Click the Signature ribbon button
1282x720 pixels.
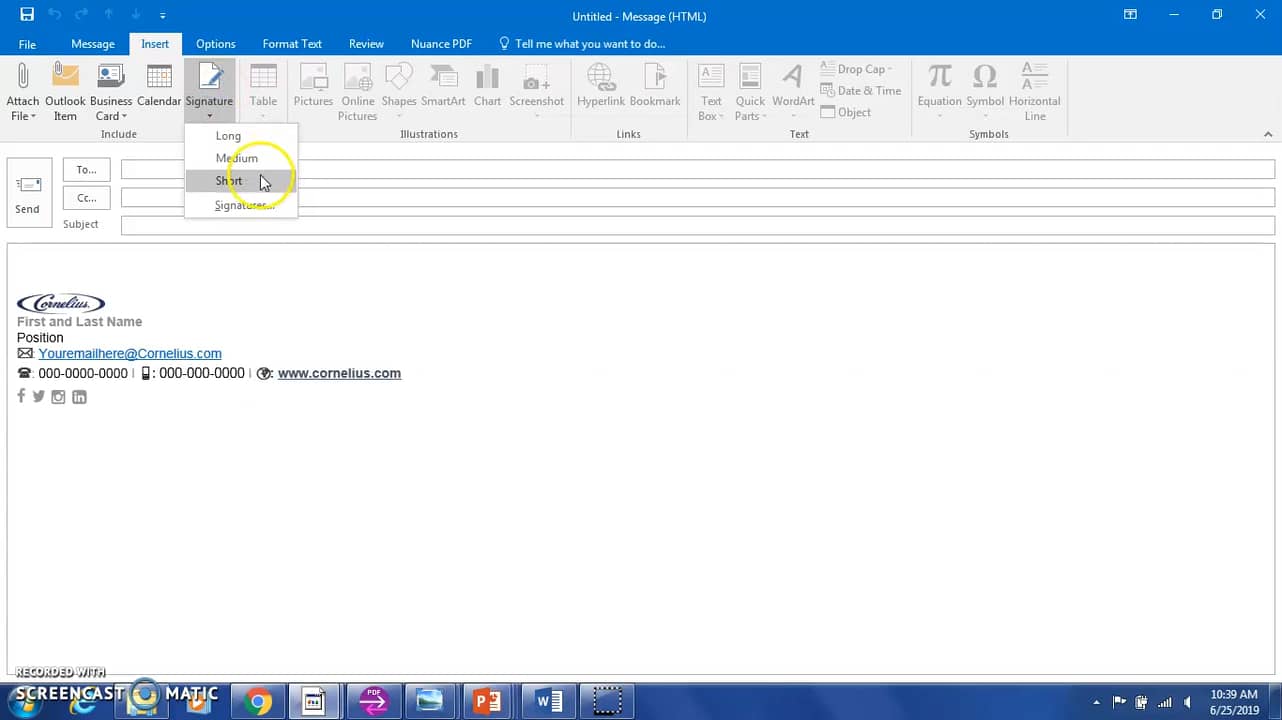(x=209, y=92)
